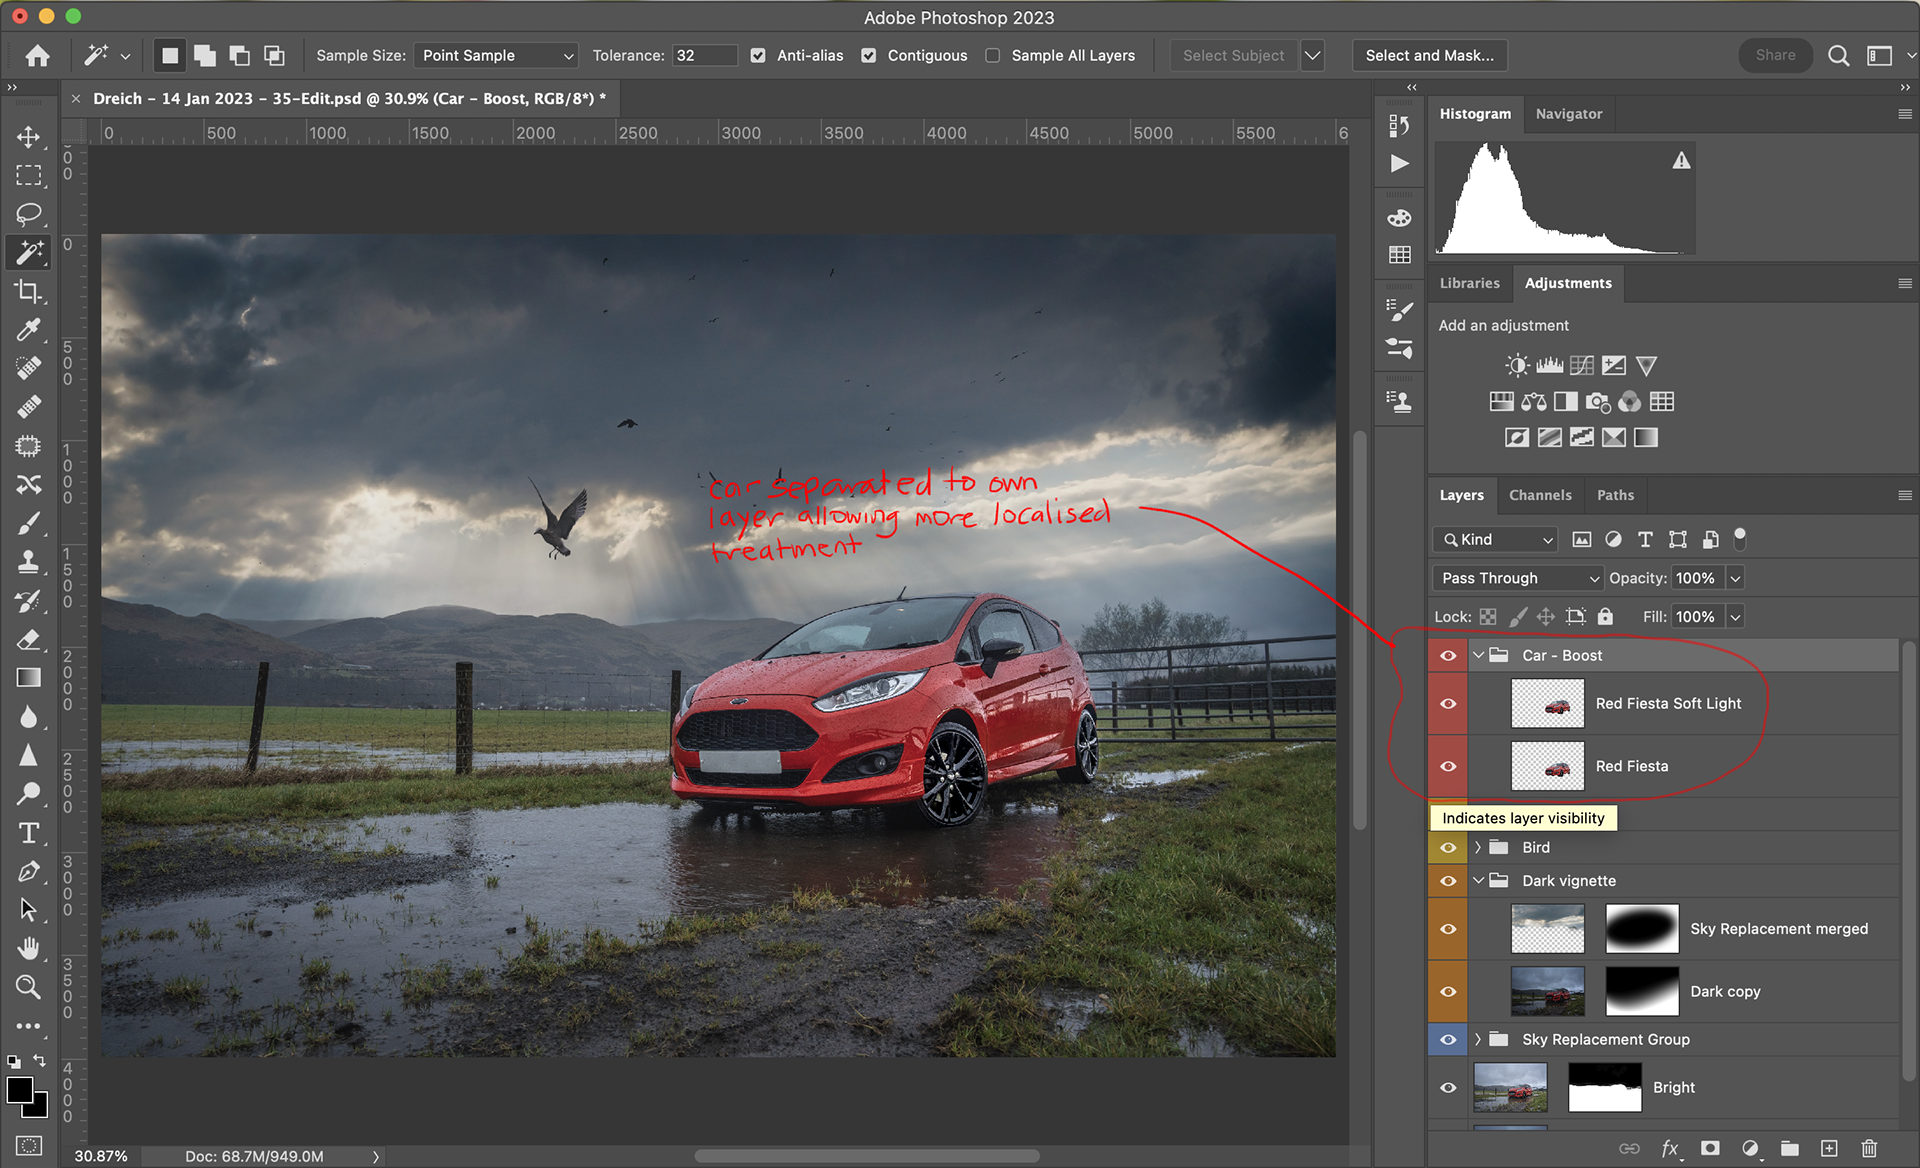
Task: Add a Brightness/Contrast adjustment
Action: pos(1517,365)
